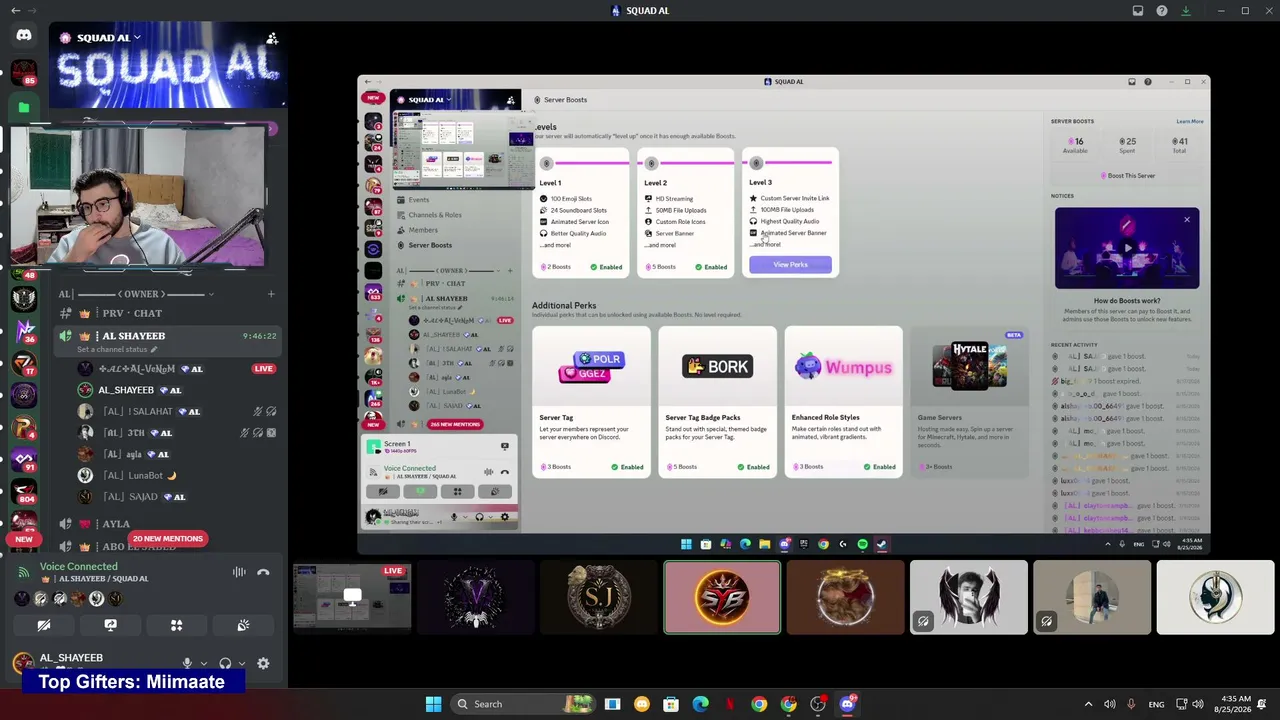
Task: Open the Activities launcher button
Action: coord(176,626)
